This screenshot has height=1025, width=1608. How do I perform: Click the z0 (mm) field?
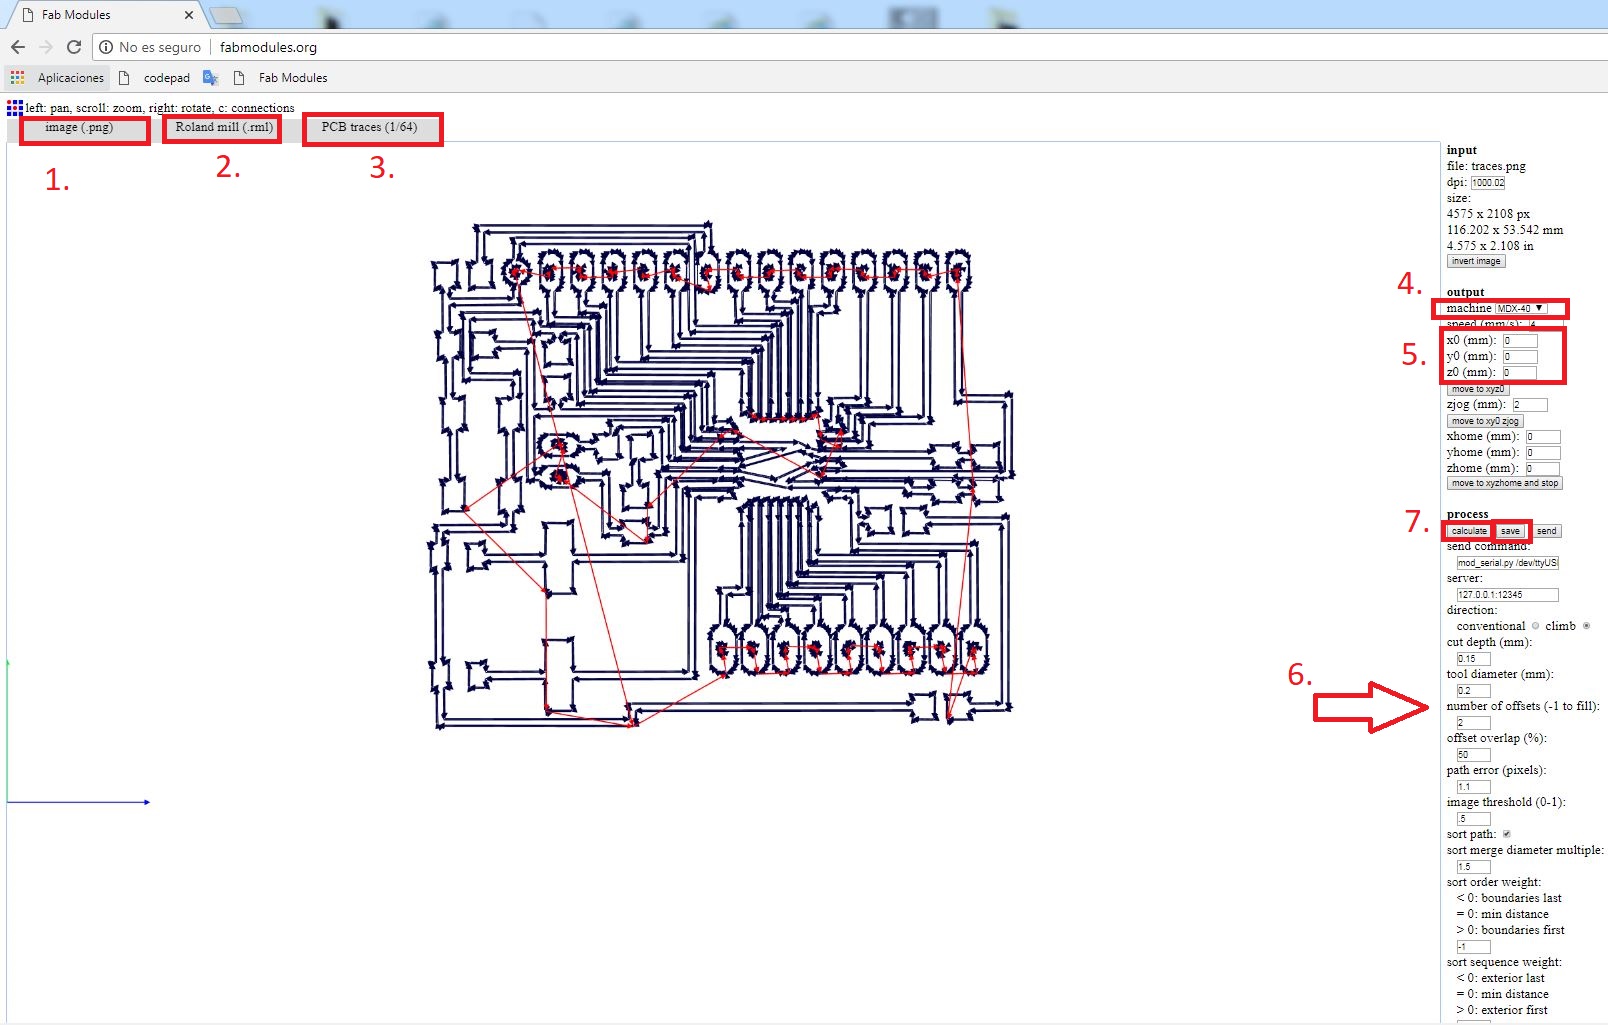[1520, 373]
